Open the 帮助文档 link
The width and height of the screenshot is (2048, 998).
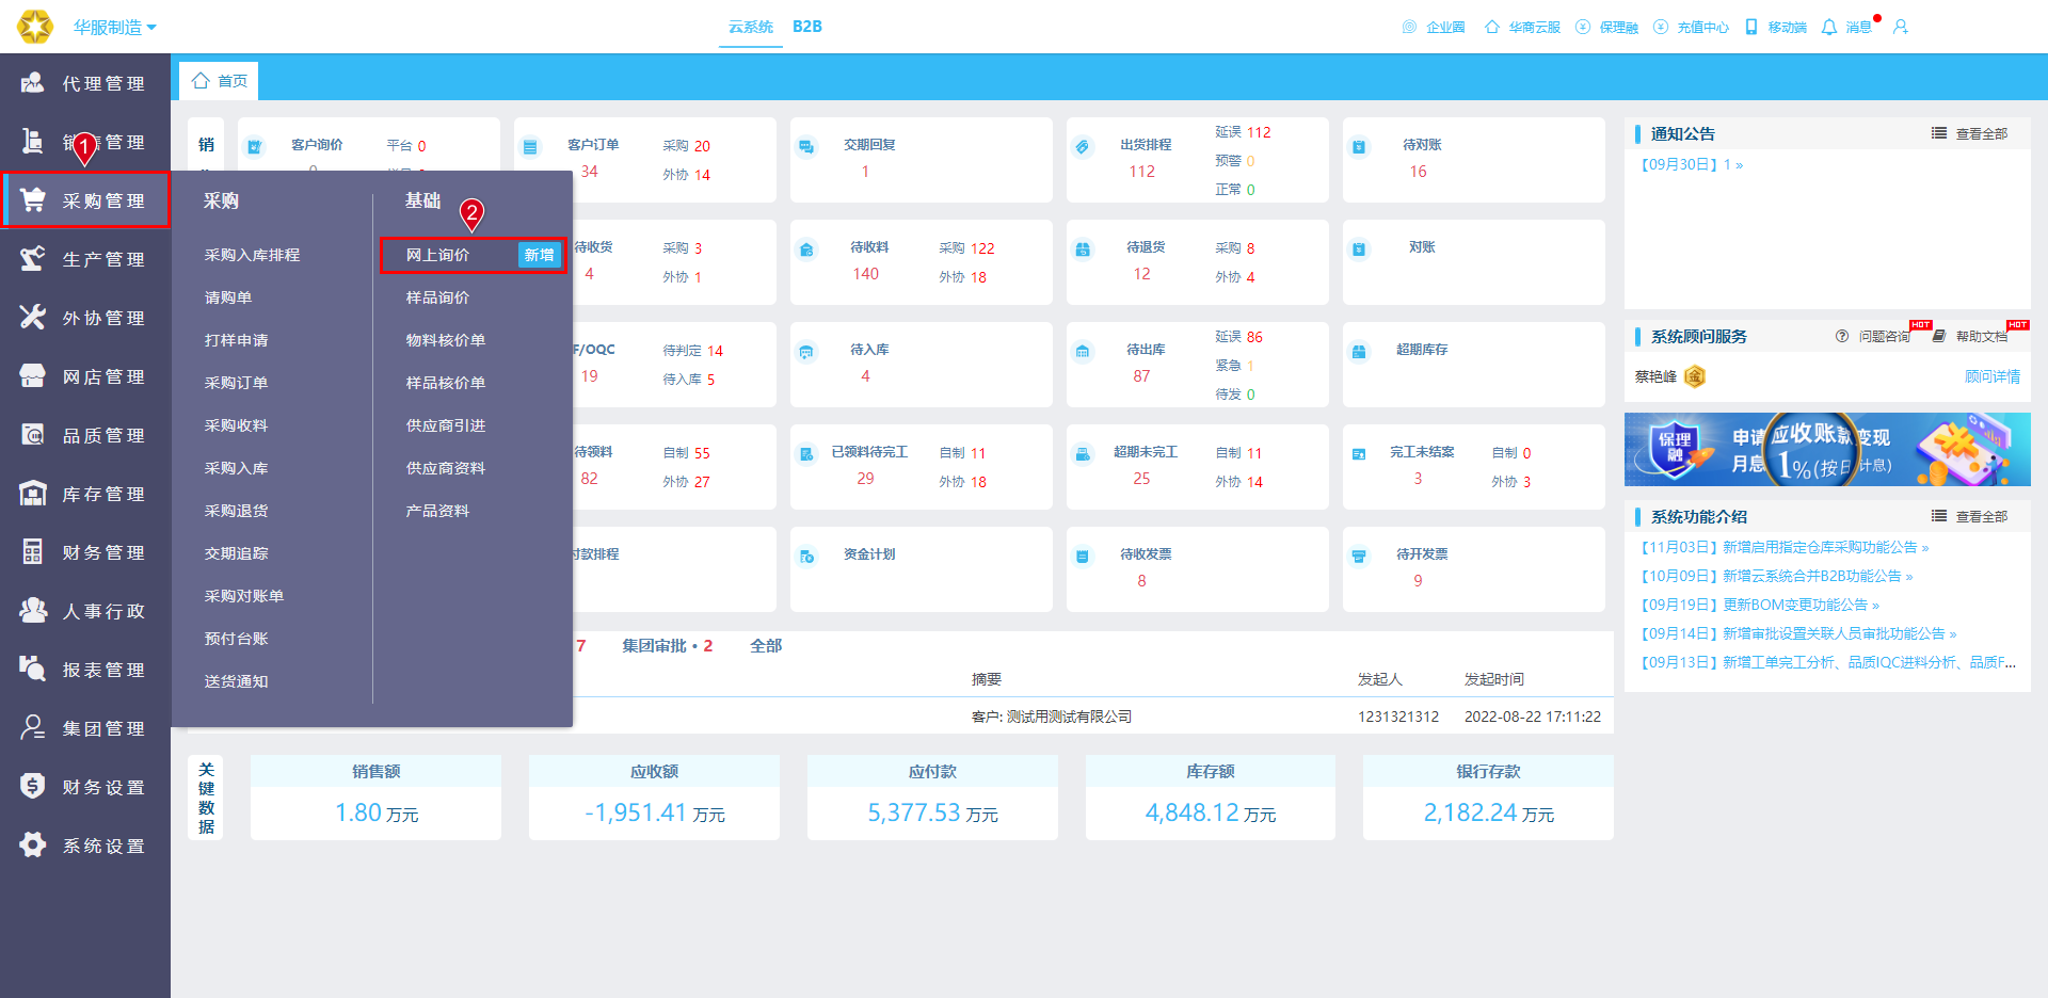tap(1970, 337)
